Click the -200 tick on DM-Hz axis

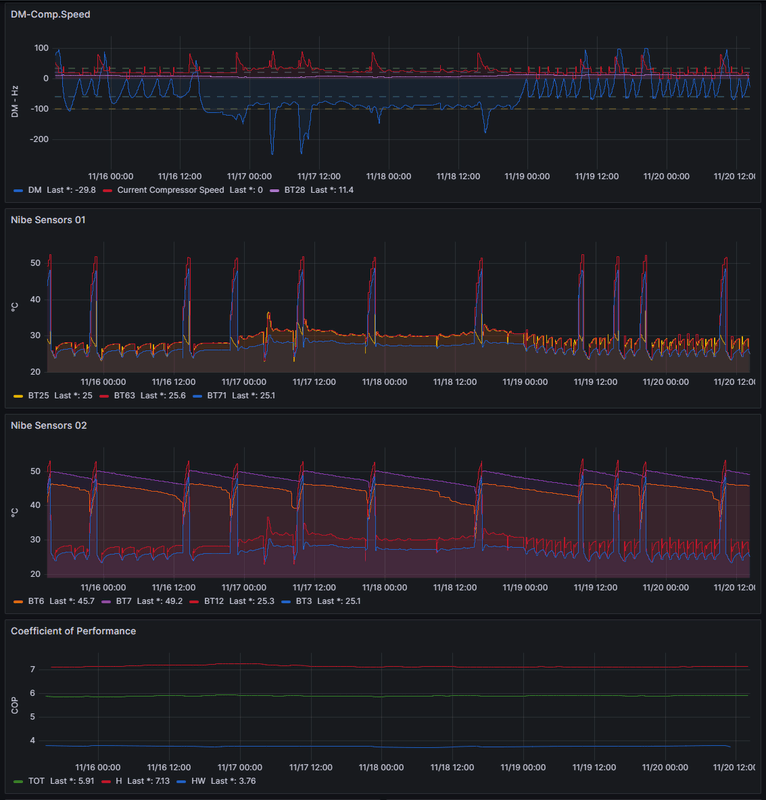tap(39, 139)
